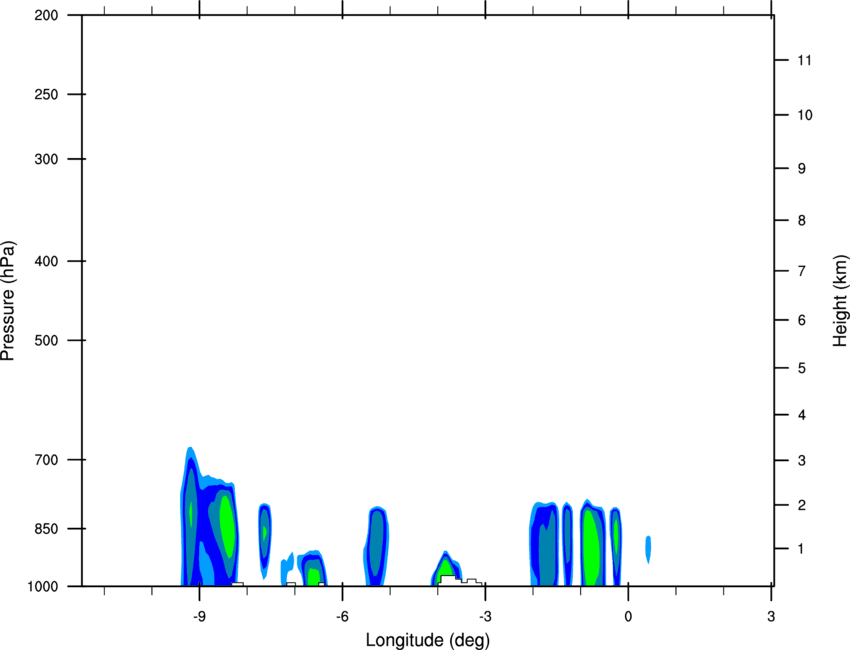The image size is (850, 650).
Task: Click the longitude label -6
Action: (342, 617)
